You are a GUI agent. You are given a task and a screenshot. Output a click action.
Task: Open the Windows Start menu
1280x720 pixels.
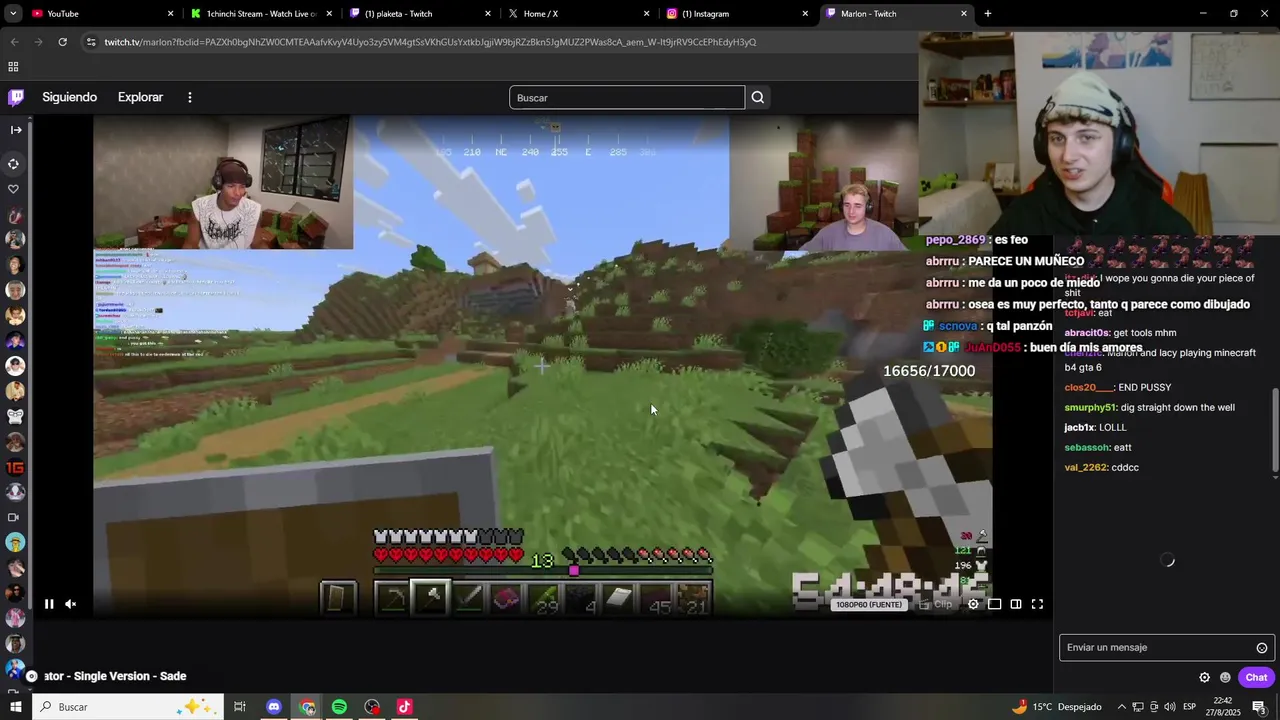pos(15,707)
